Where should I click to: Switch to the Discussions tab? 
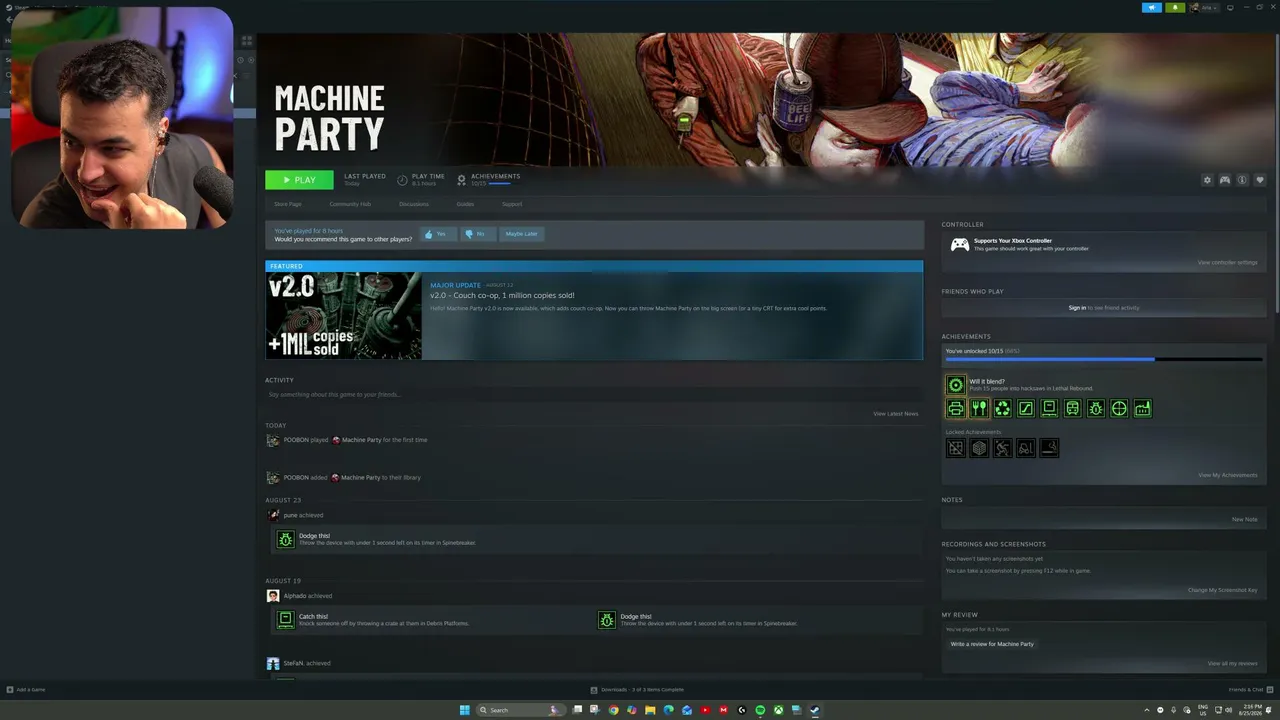(x=414, y=204)
